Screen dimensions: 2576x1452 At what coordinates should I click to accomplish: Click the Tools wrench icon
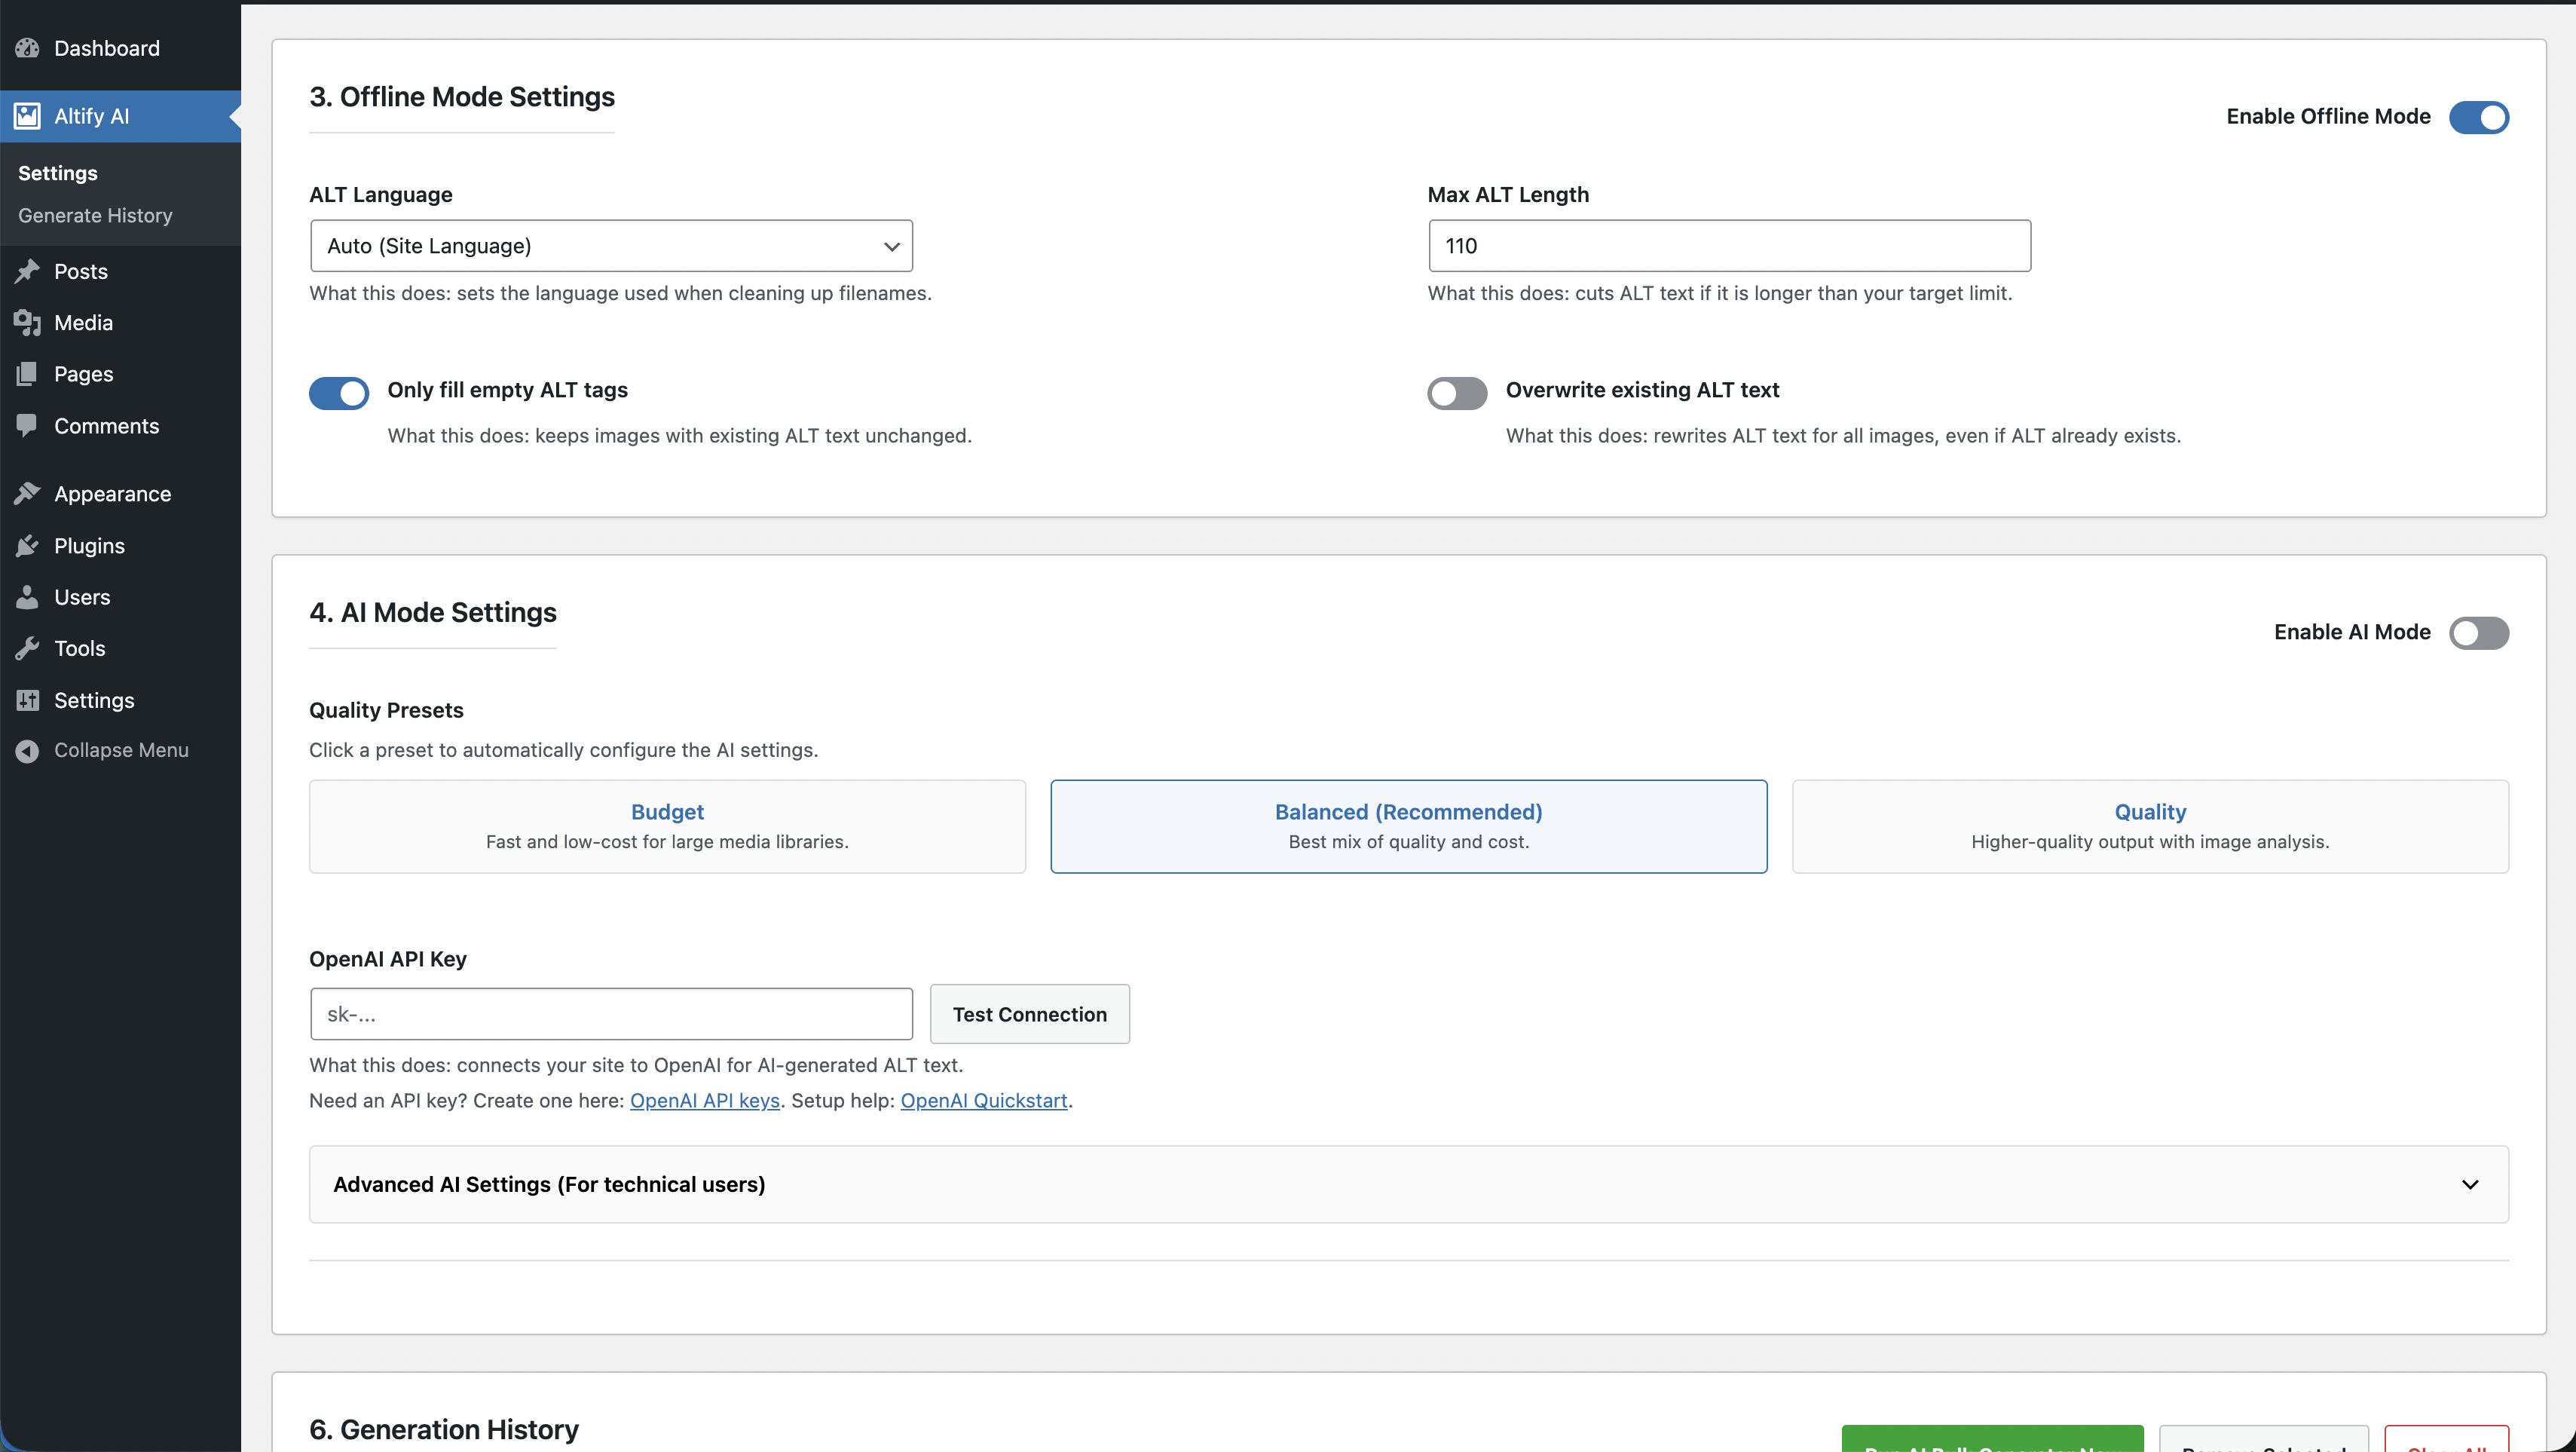click(27, 648)
